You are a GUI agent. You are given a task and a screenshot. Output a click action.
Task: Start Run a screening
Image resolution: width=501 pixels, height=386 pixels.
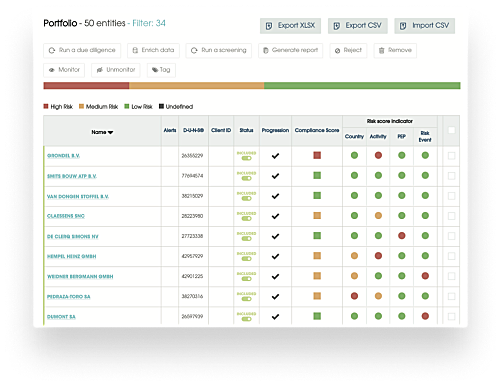point(219,50)
